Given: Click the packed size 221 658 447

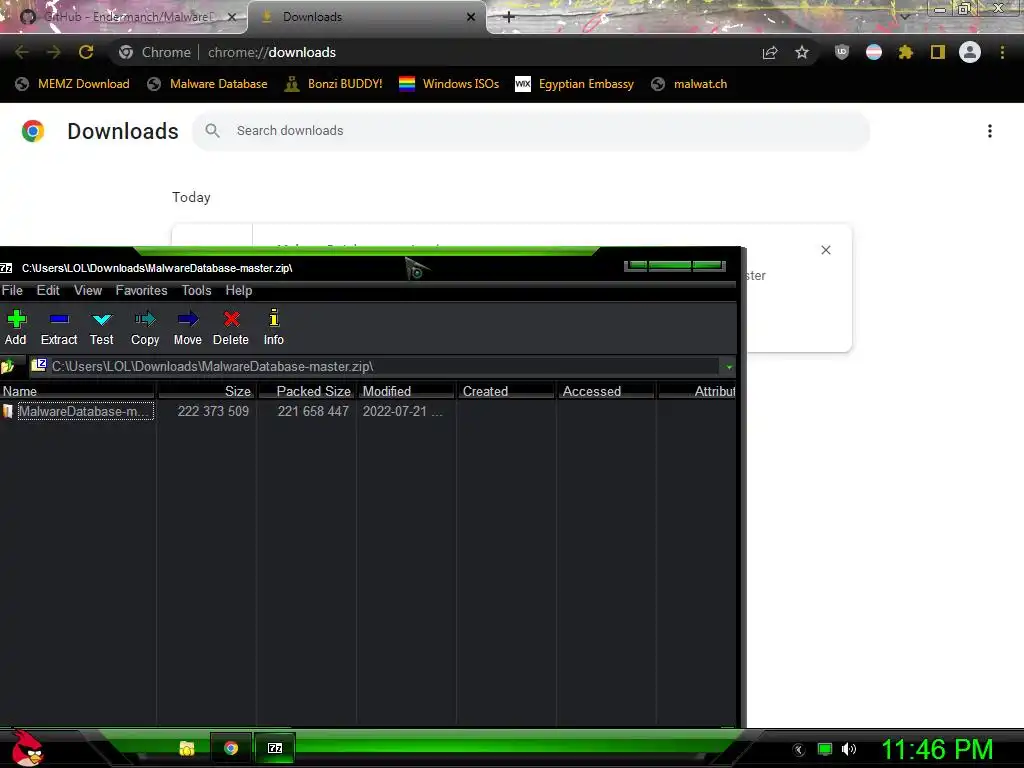Looking at the screenshot, I should click(x=313, y=411).
